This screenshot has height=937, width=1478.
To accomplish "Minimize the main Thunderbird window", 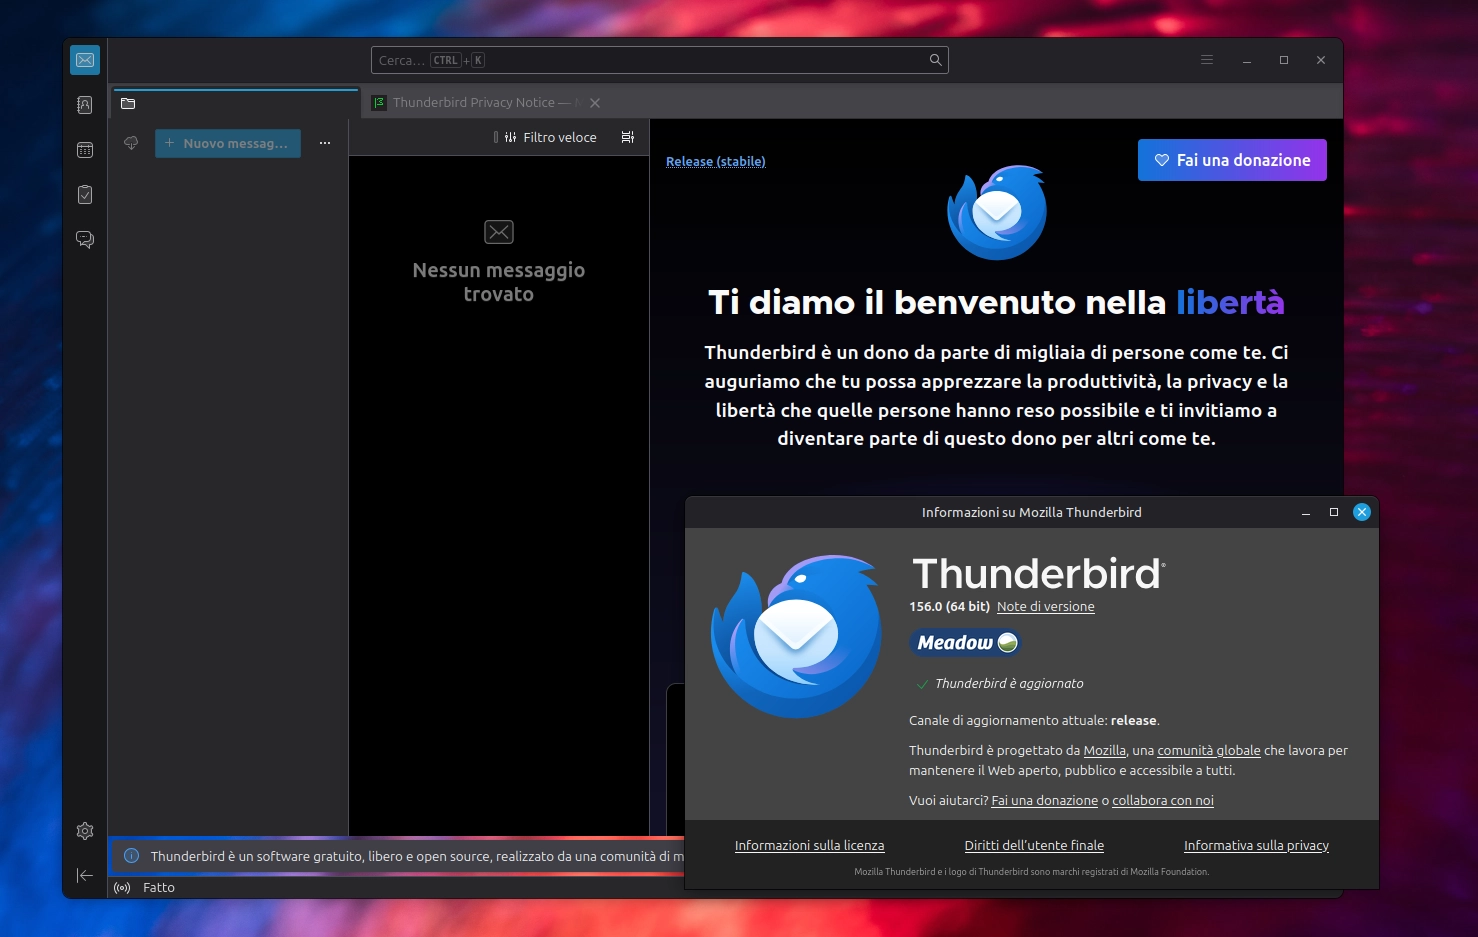I will (x=1247, y=60).
